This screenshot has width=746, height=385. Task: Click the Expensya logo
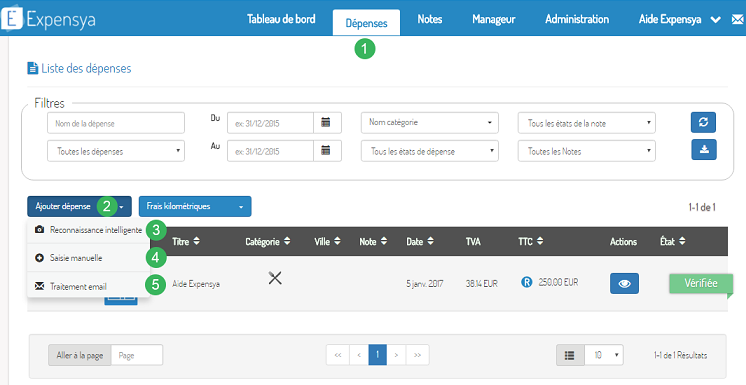(x=49, y=18)
